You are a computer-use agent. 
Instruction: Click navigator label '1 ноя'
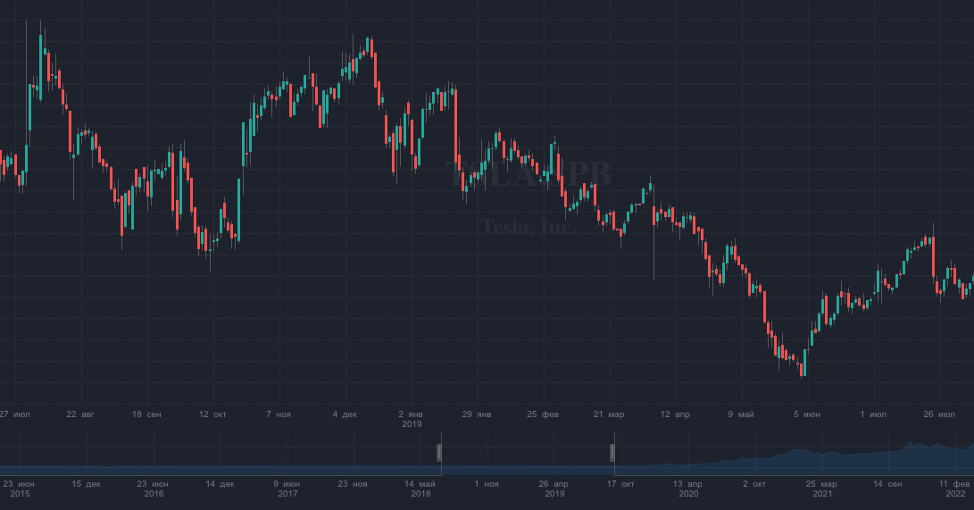coord(487,483)
